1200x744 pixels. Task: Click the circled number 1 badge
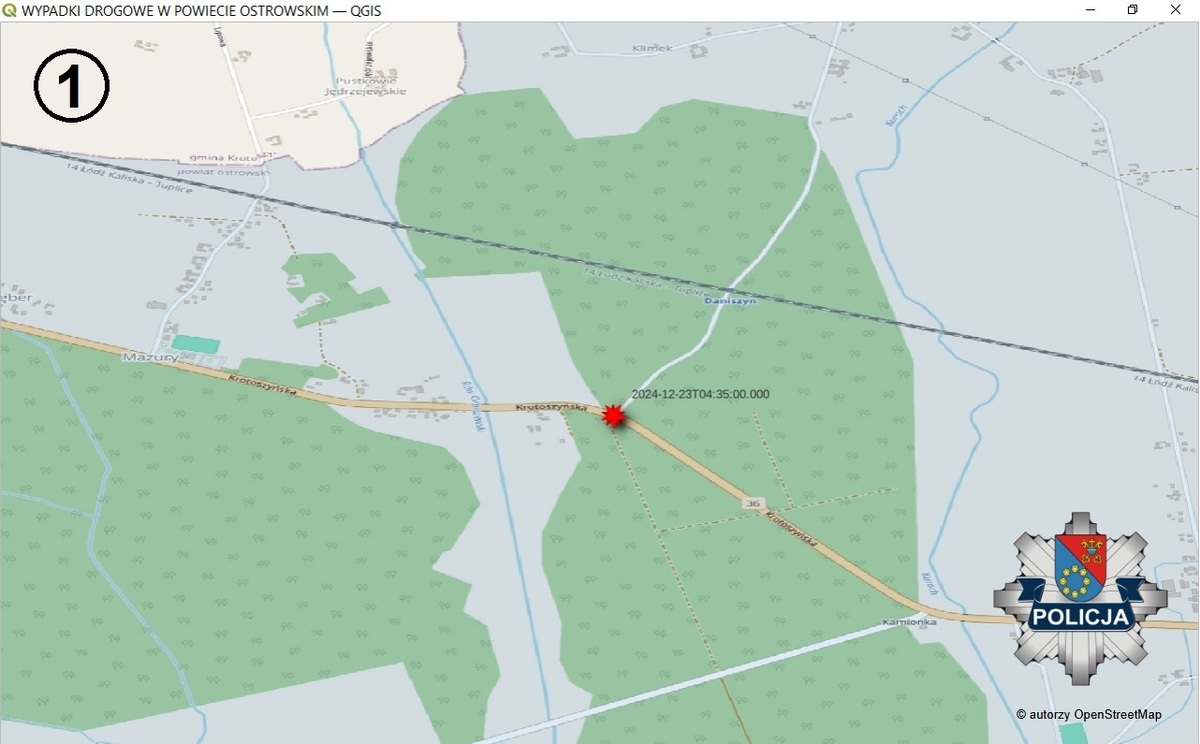coord(72,87)
